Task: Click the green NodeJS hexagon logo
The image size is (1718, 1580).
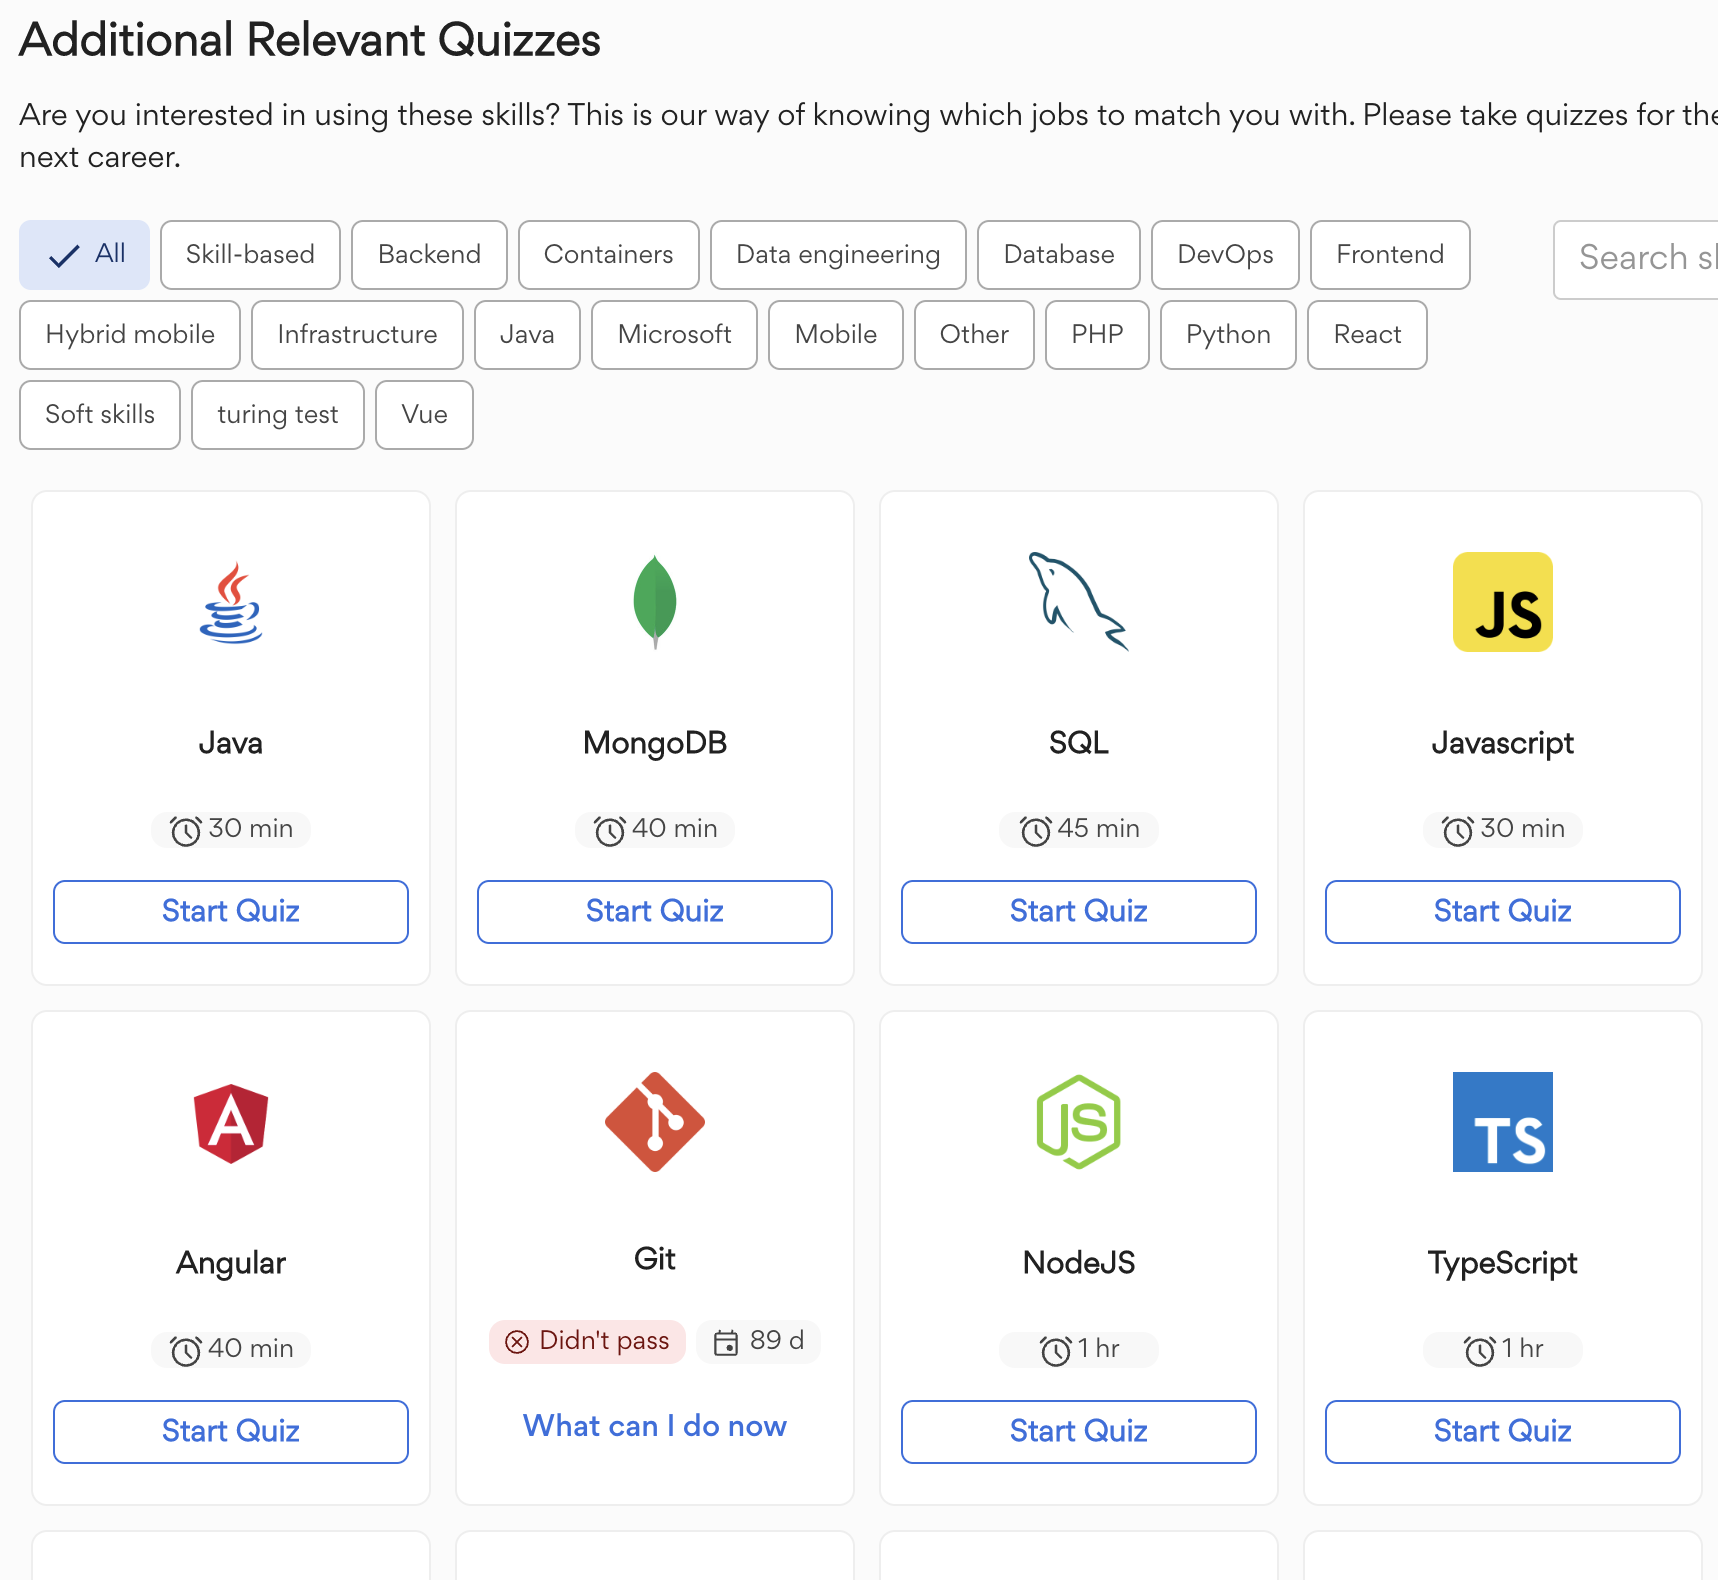Action: coord(1079,1122)
